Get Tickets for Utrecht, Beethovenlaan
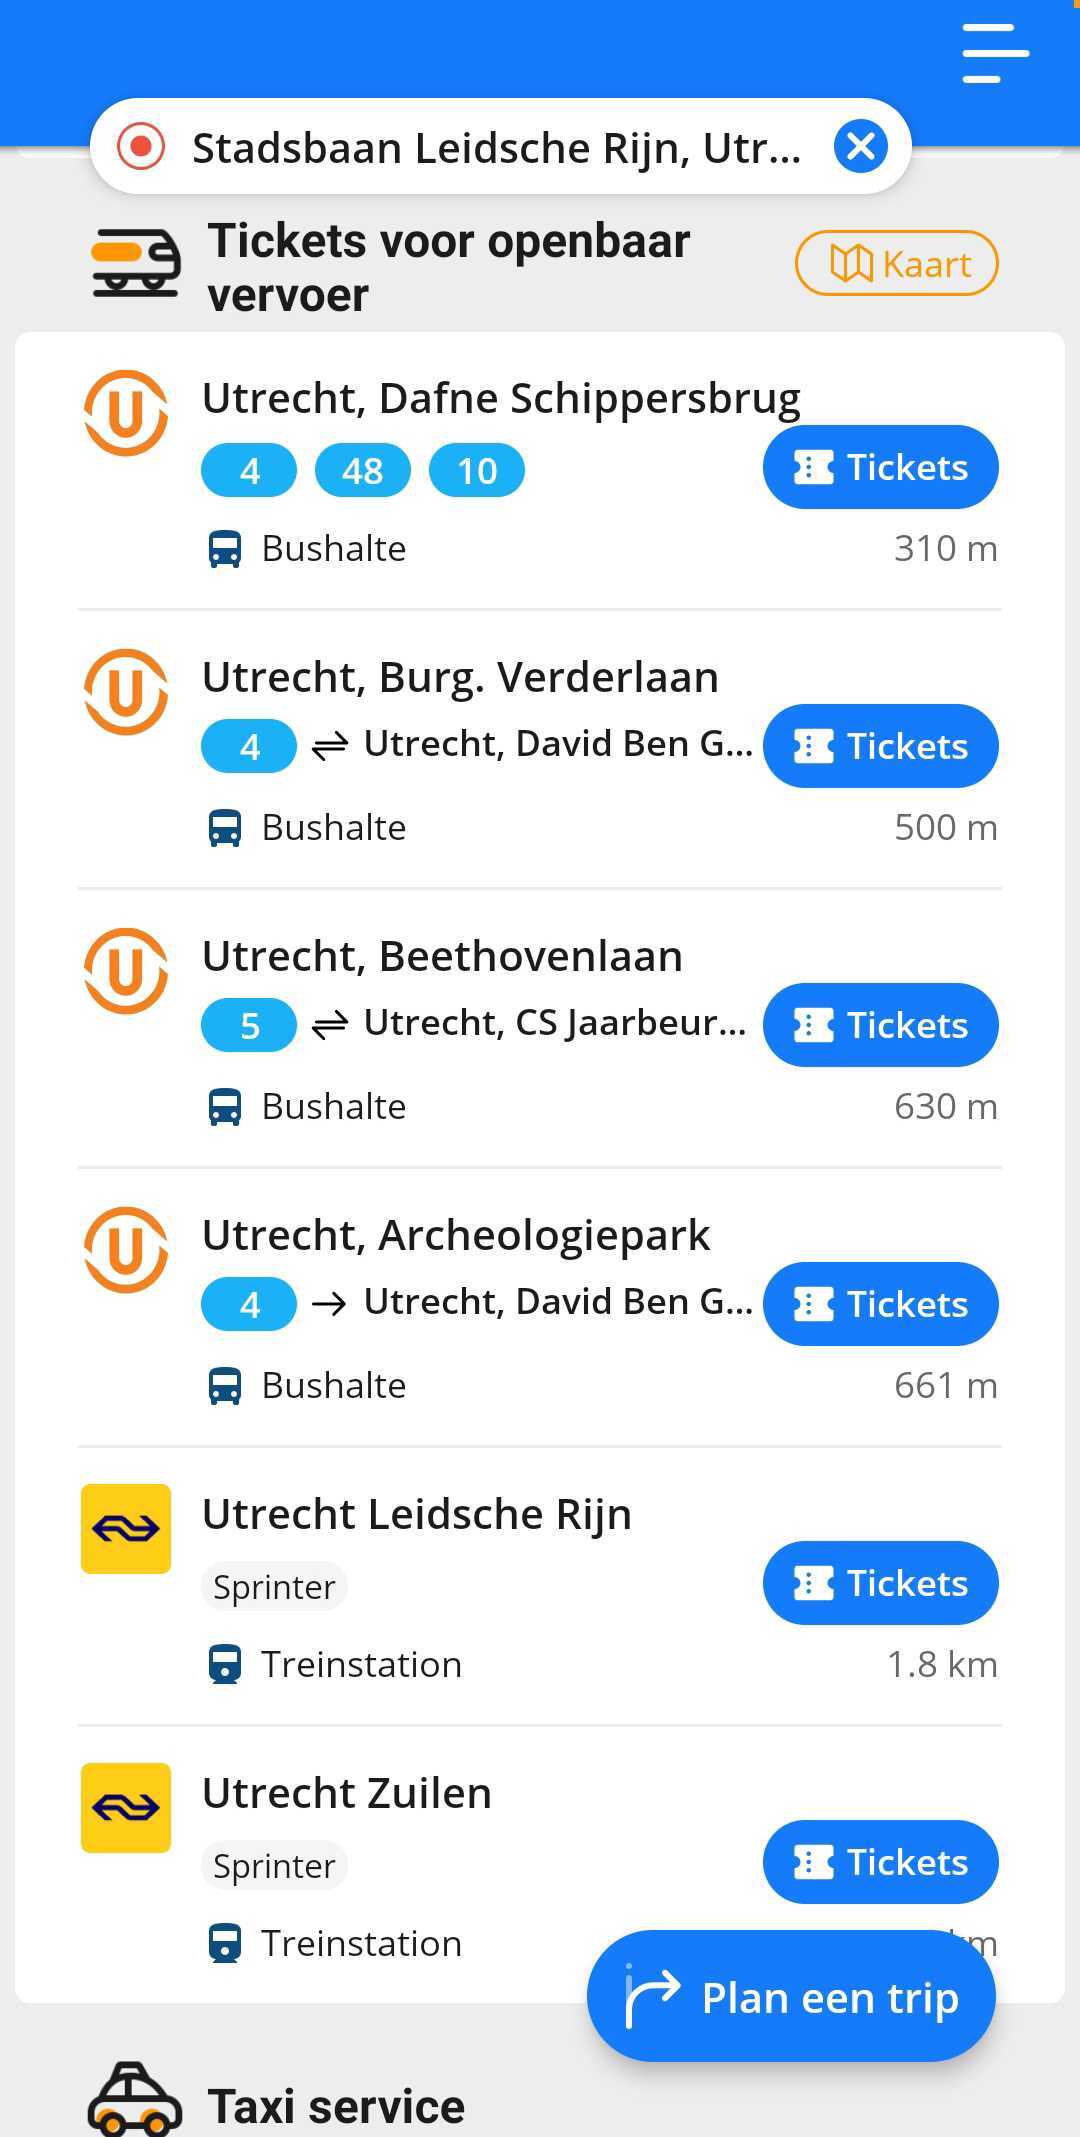 880,1025
